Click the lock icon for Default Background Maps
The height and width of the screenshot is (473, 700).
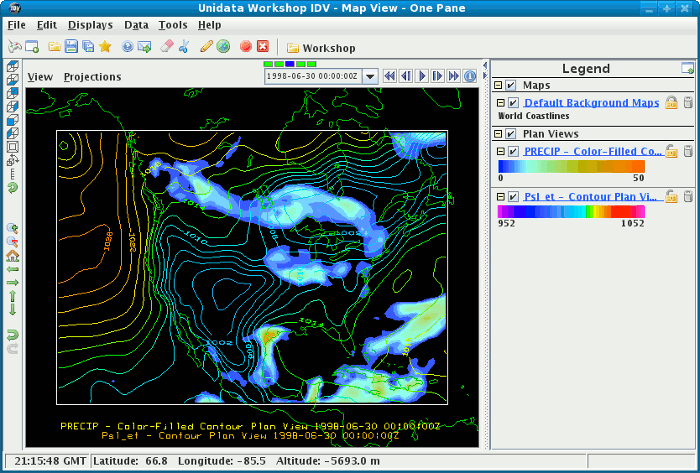coord(672,103)
